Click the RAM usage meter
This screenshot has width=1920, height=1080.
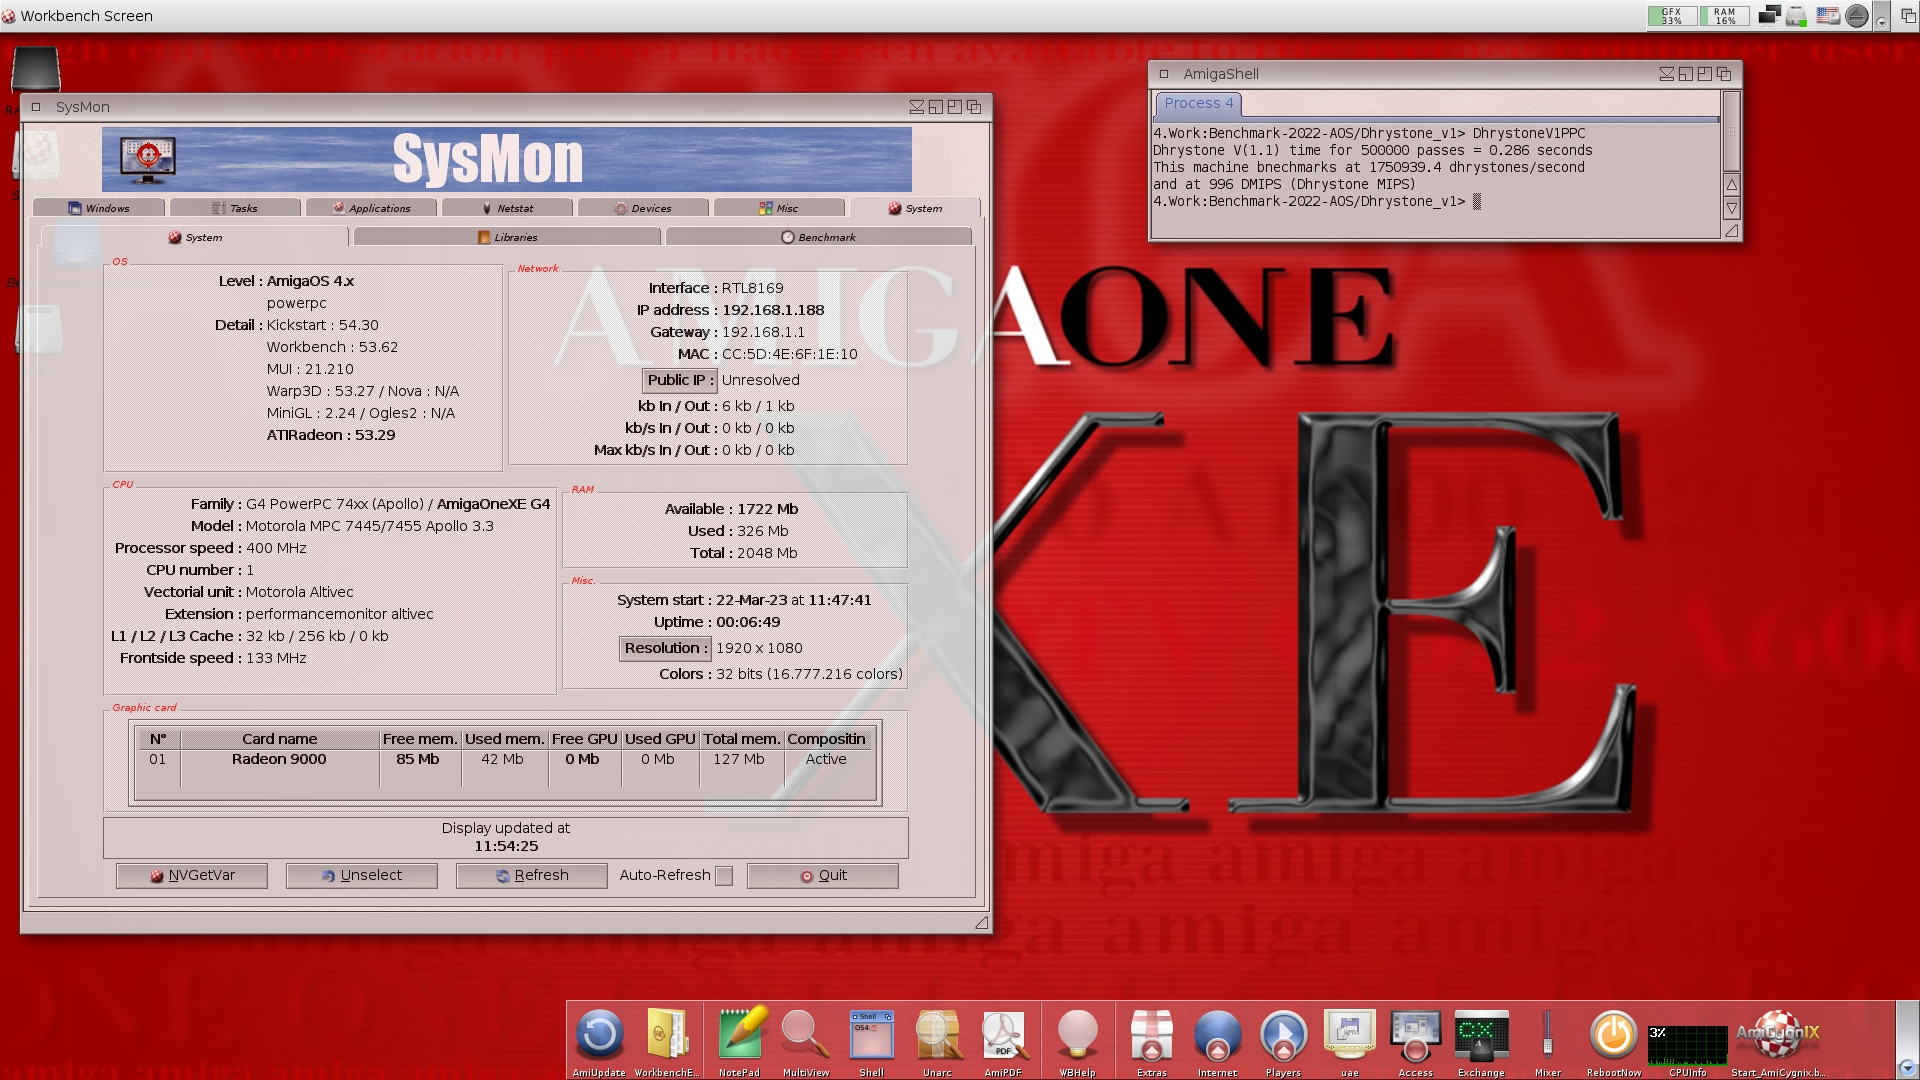1725,16
